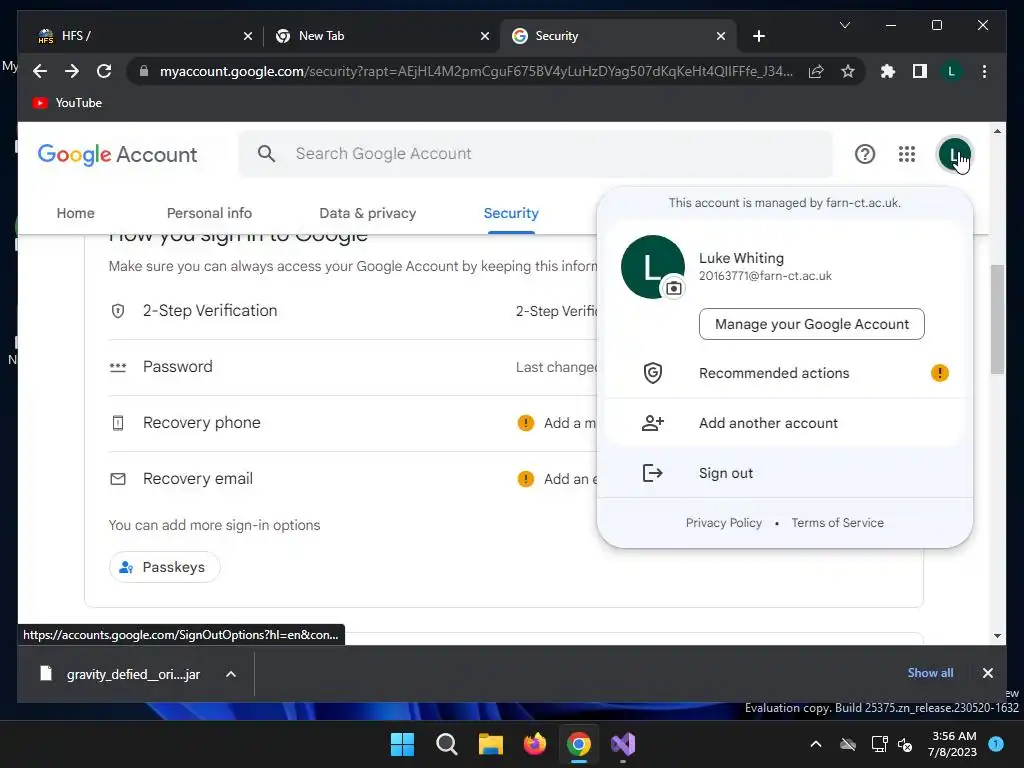This screenshot has height=768, width=1024.
Task: Go to the Home section
Action: coord(75,213)
